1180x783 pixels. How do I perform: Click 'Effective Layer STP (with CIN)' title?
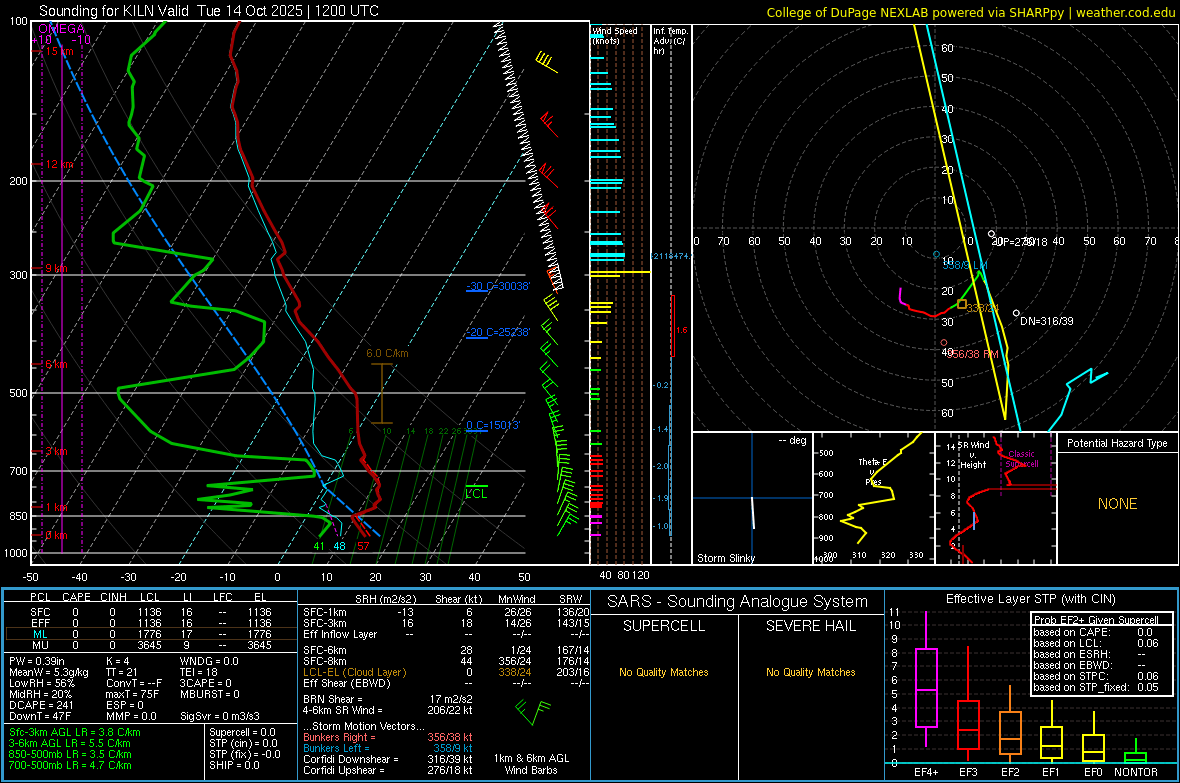tap(1030, 599)
